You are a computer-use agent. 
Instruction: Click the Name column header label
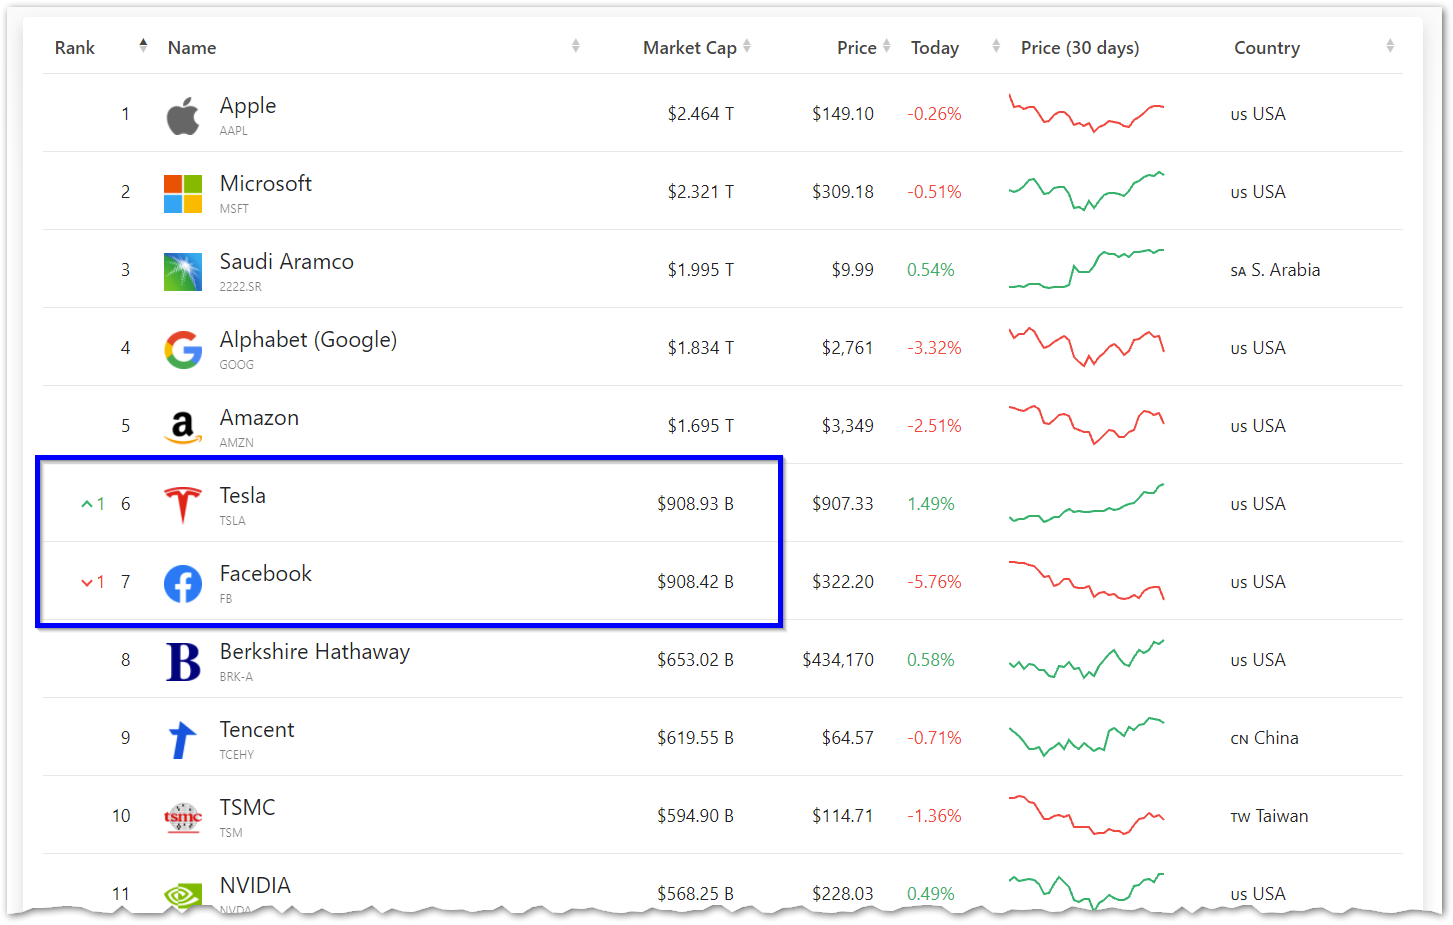[192, 48]
